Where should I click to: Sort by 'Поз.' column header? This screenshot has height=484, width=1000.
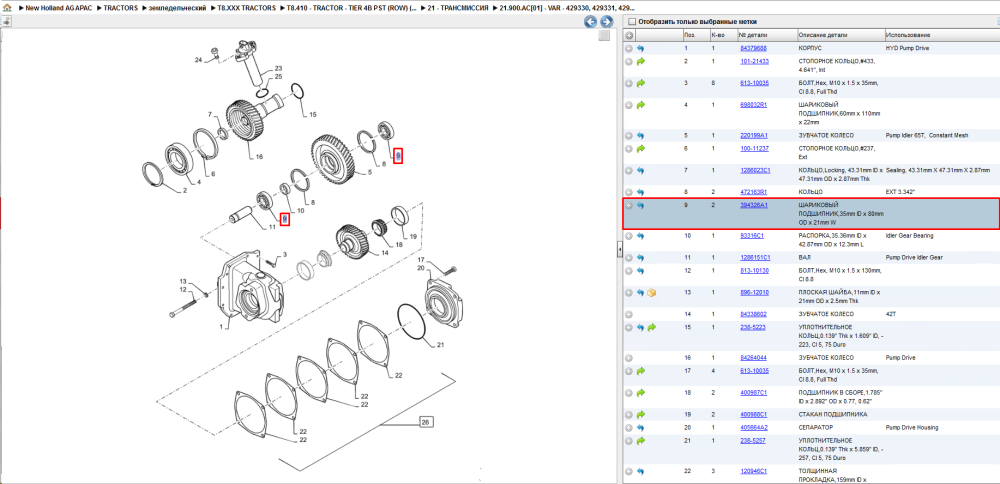(x=695, y=34)
